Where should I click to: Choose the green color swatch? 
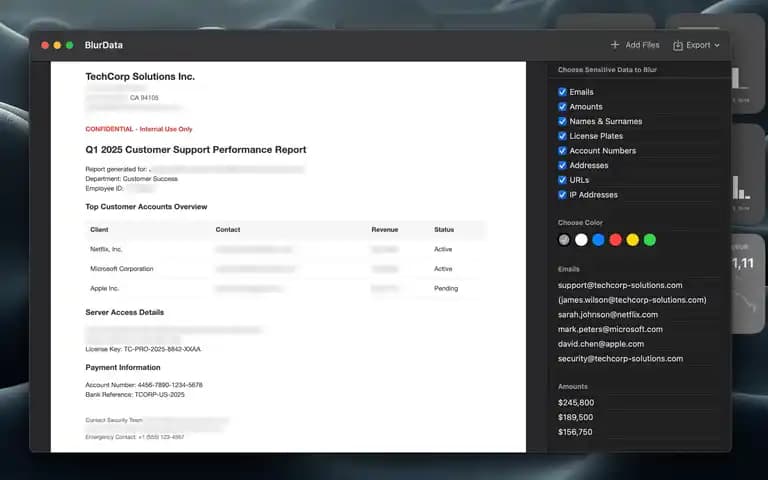650,240
